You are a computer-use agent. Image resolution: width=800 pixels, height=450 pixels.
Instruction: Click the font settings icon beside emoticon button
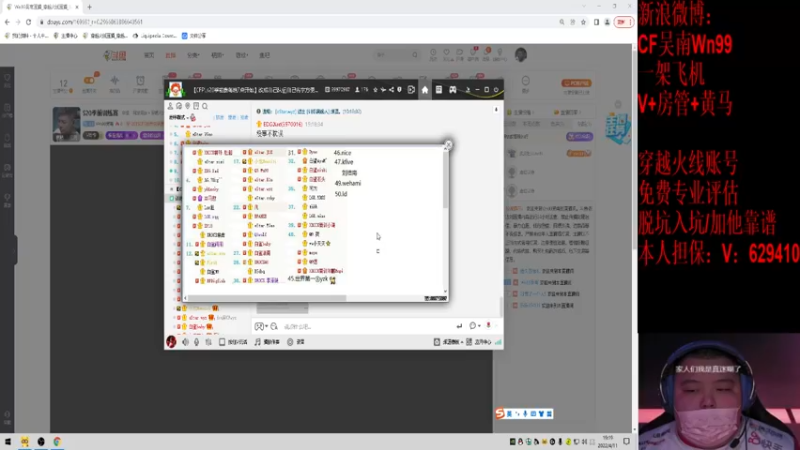pyautogui.click(x=274, y=327)
